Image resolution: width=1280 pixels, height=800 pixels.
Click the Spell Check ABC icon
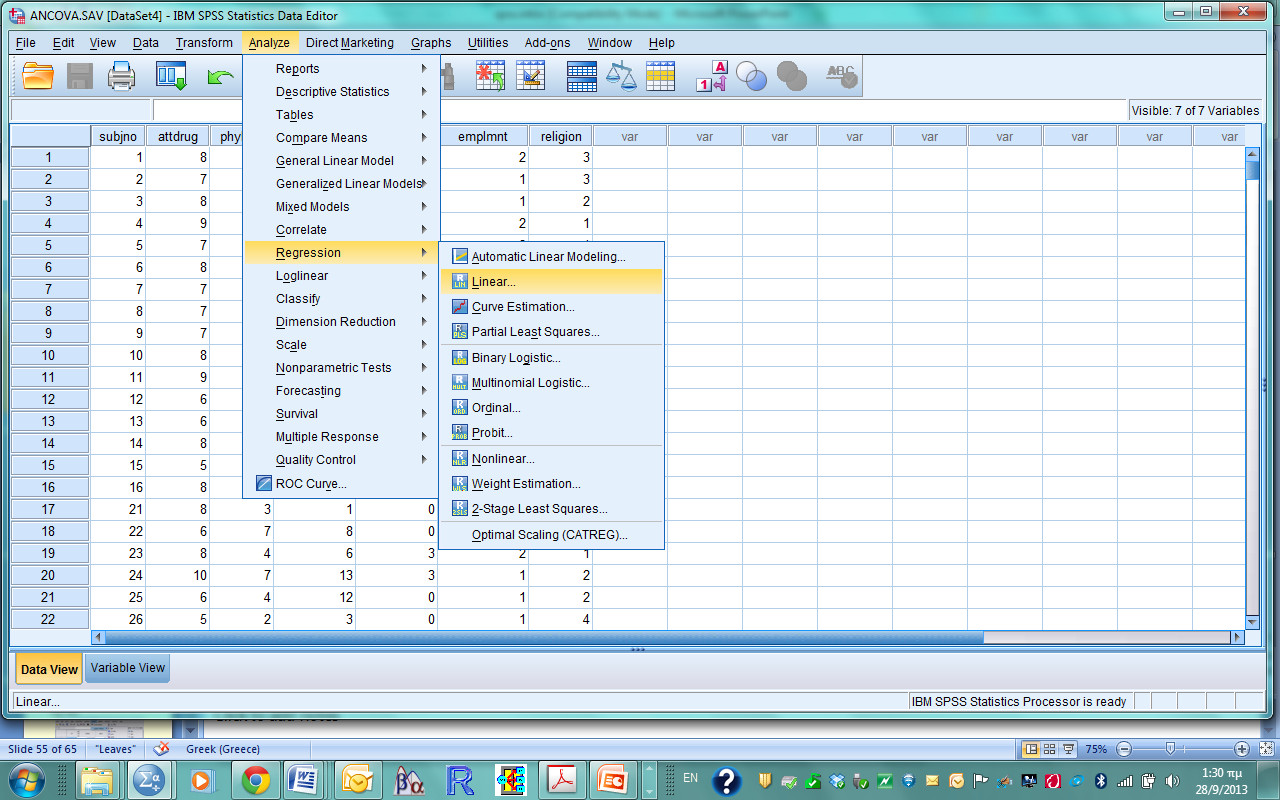[x=841, y=76]
